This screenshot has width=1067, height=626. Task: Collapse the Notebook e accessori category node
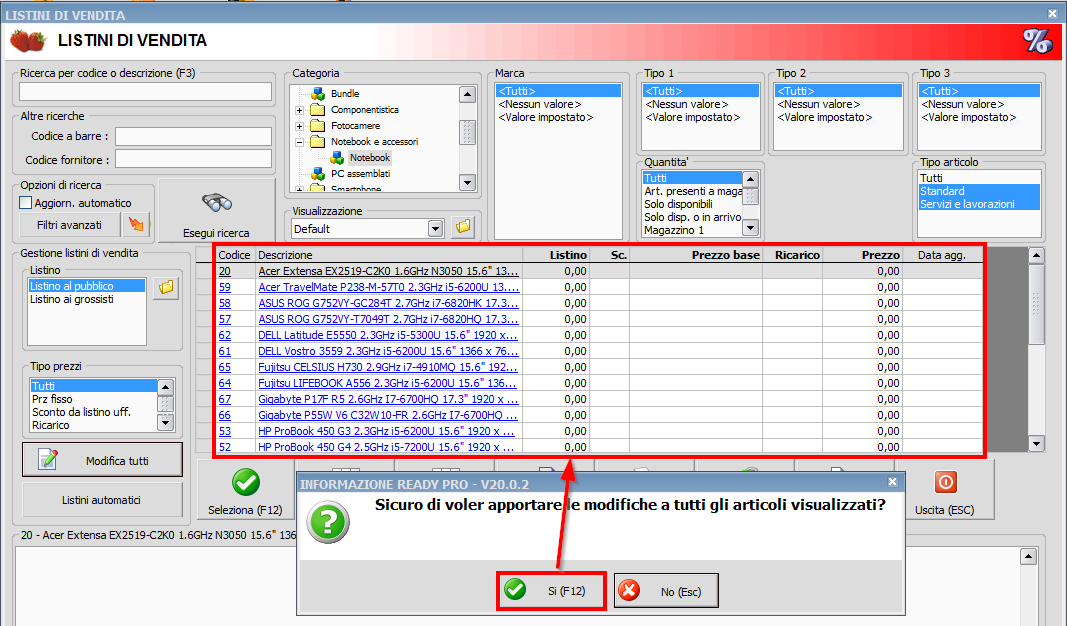click(299, 142)
